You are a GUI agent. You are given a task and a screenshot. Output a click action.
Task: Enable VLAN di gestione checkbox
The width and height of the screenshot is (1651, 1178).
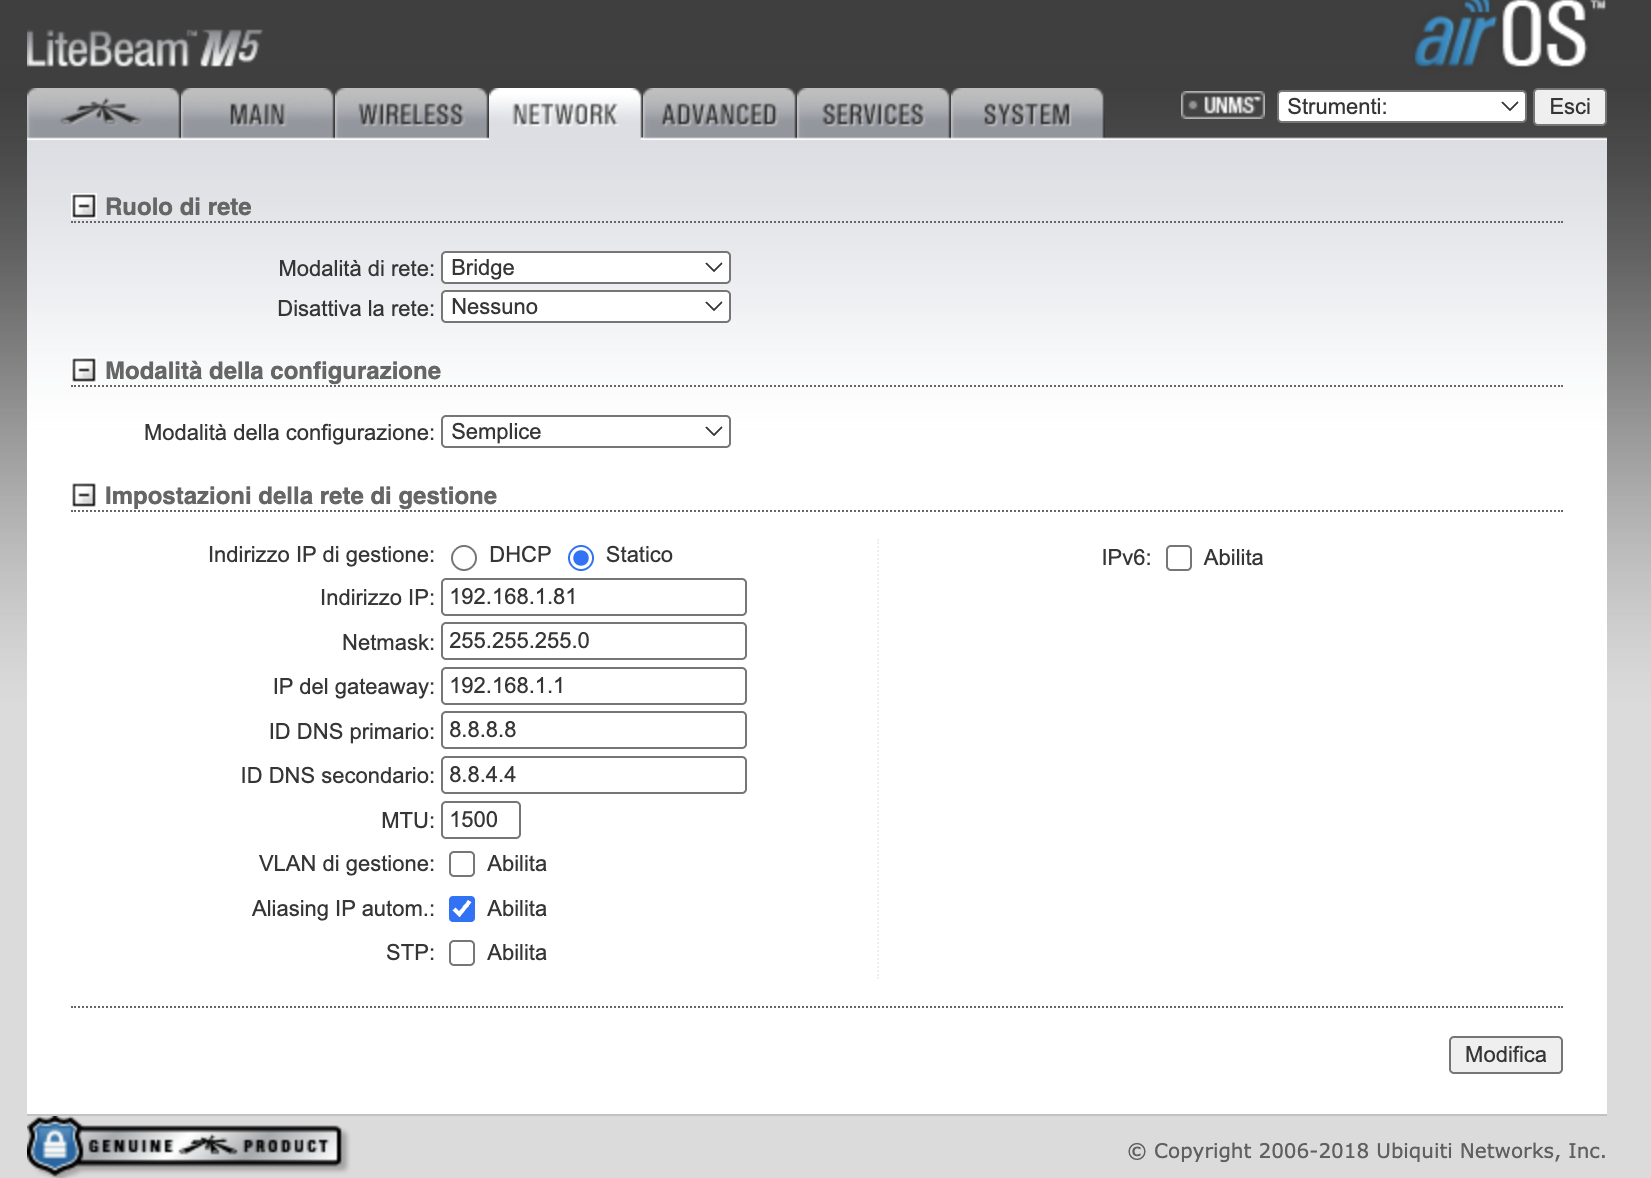click(462, 864)
